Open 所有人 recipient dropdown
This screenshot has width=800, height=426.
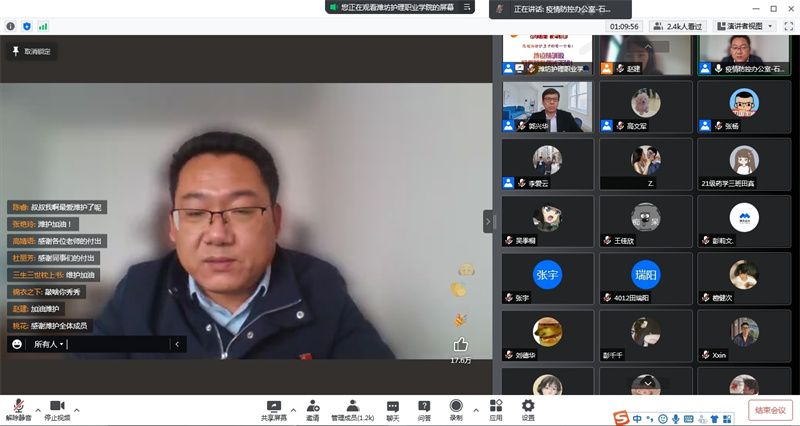point(48,344)
